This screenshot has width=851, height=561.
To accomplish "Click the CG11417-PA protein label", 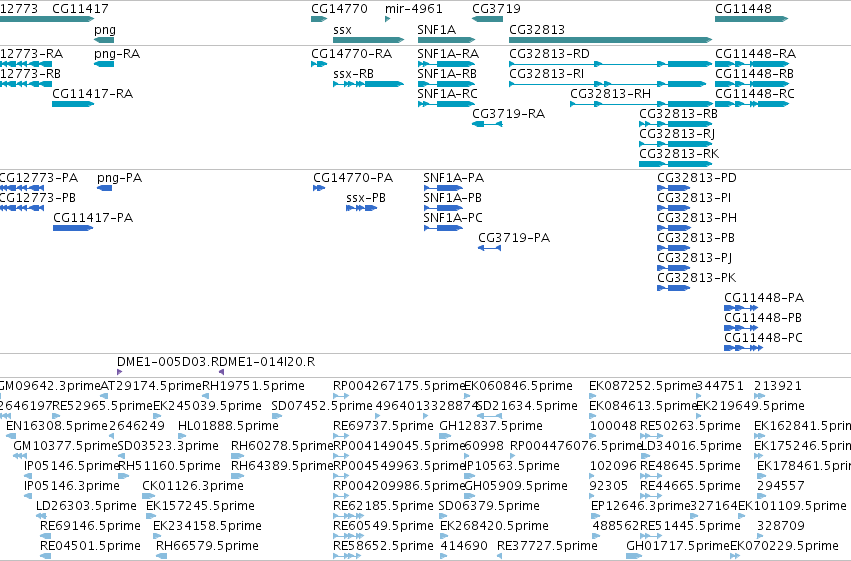I will 93,218.
